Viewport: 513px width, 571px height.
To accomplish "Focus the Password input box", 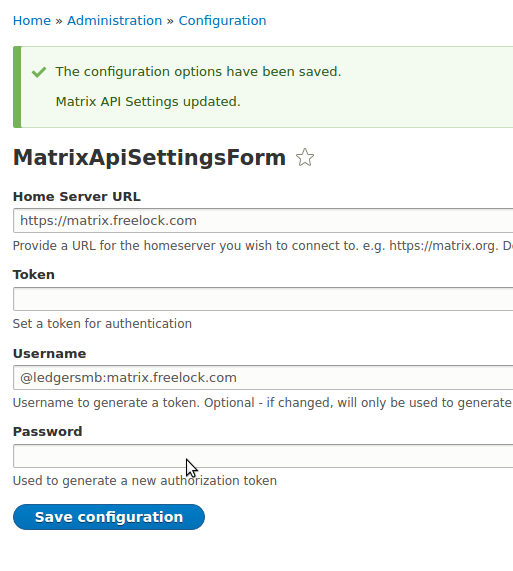I will 263,456.
